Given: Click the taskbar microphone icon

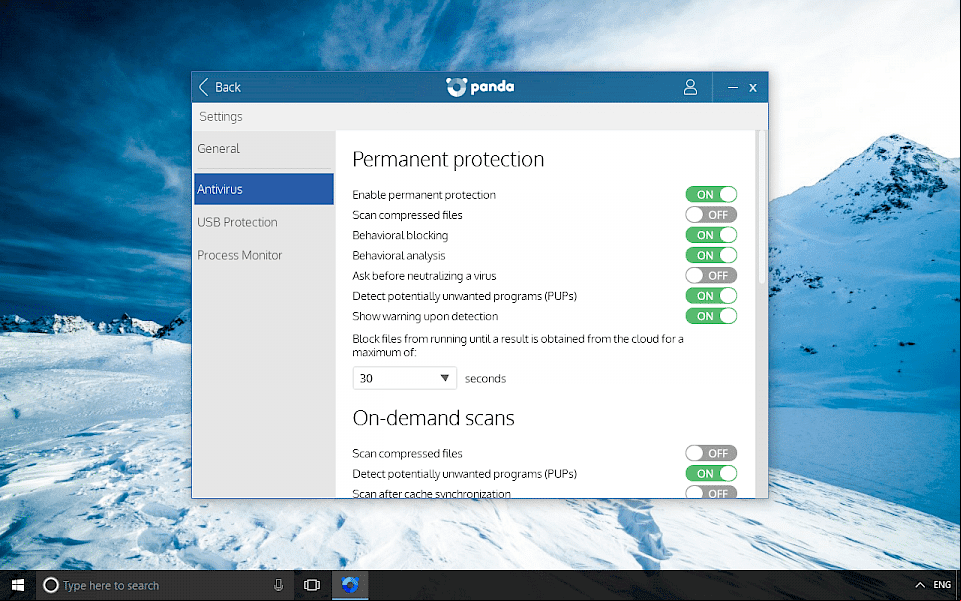Looking at the screenshot, I should pyautogui.click(x=278, y=585).
